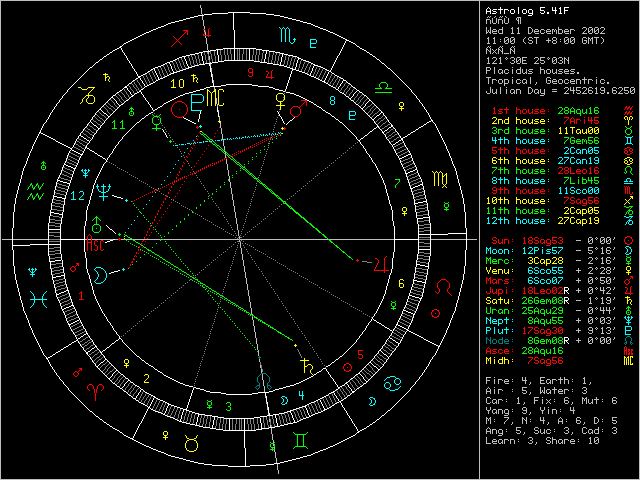Click the 'Car: 1, Fix: 6, Mut: 6' line
Image resolution: width=640 pixels, height=480 pixels.
(551, 401)
